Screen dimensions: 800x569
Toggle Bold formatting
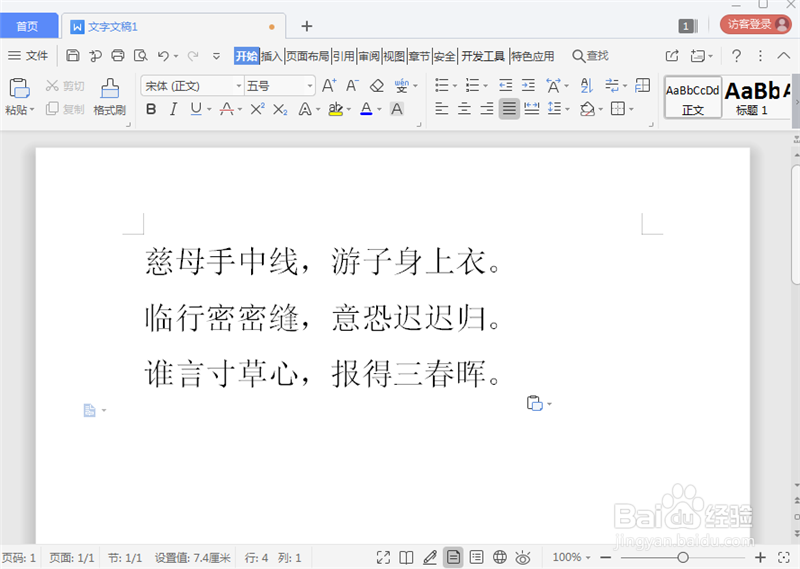151,109
